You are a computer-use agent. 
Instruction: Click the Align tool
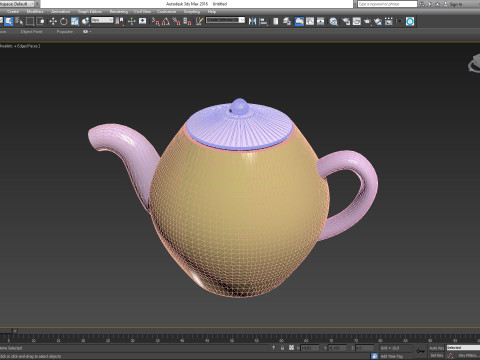click(263, 21)
